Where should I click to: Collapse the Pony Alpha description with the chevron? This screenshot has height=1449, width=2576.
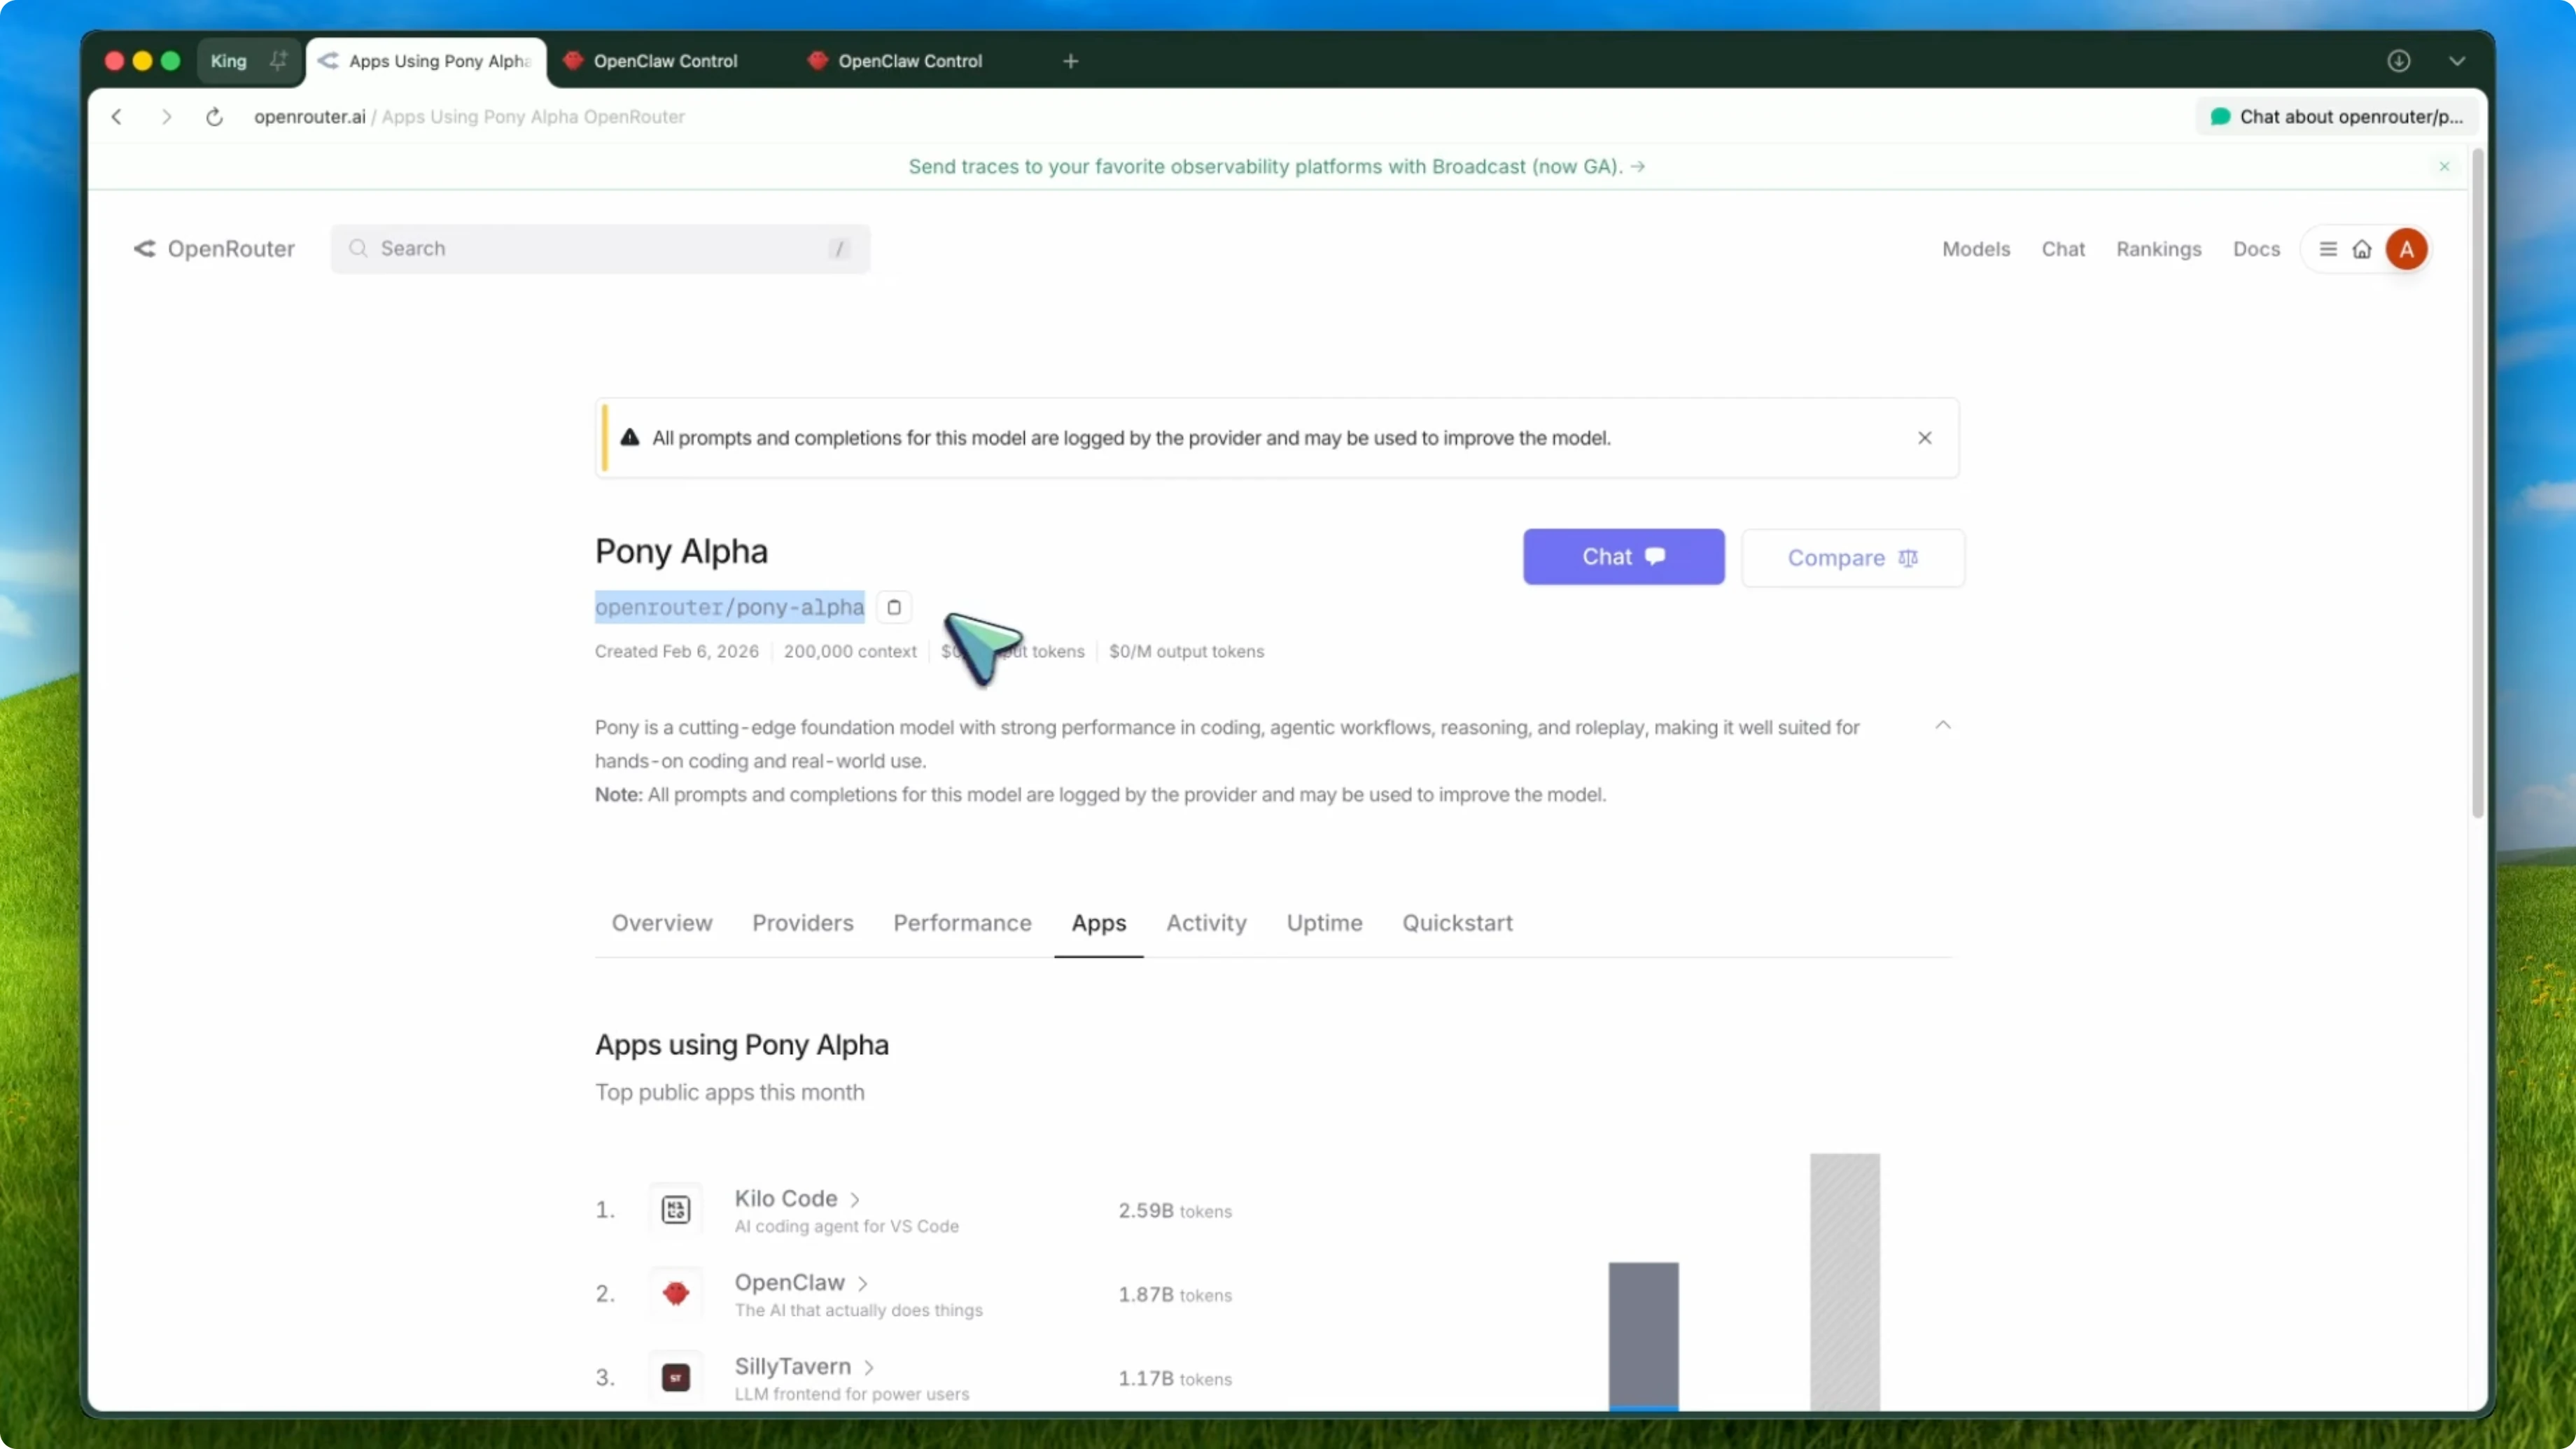pyautogui.click(x=1943, y=724)
